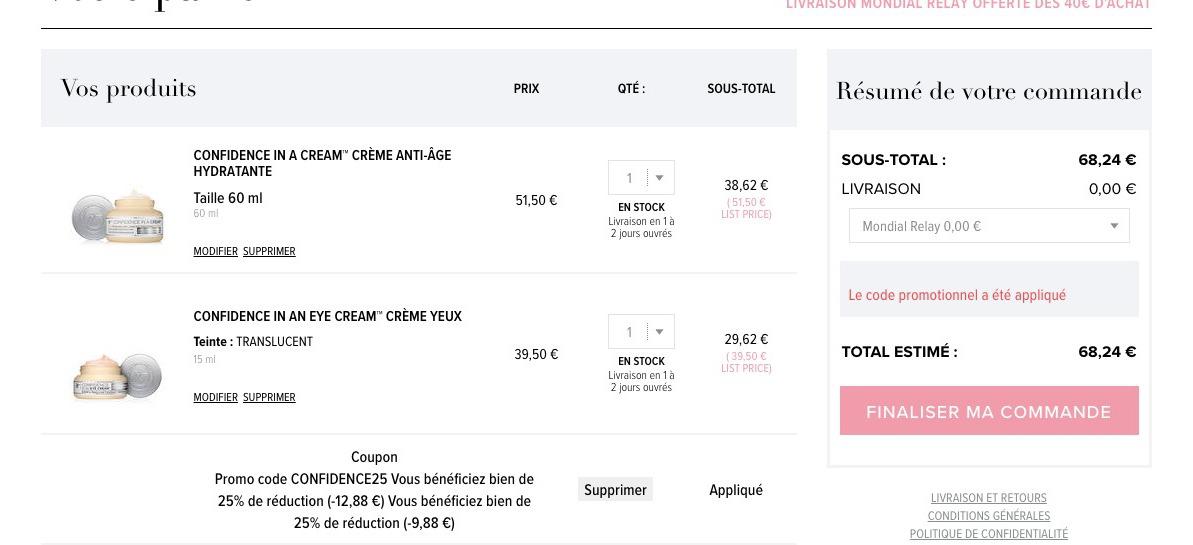The image size is (1193, 545).
Task: Click the dropdown arrow in first quantity selector
Action: point(659,178)
